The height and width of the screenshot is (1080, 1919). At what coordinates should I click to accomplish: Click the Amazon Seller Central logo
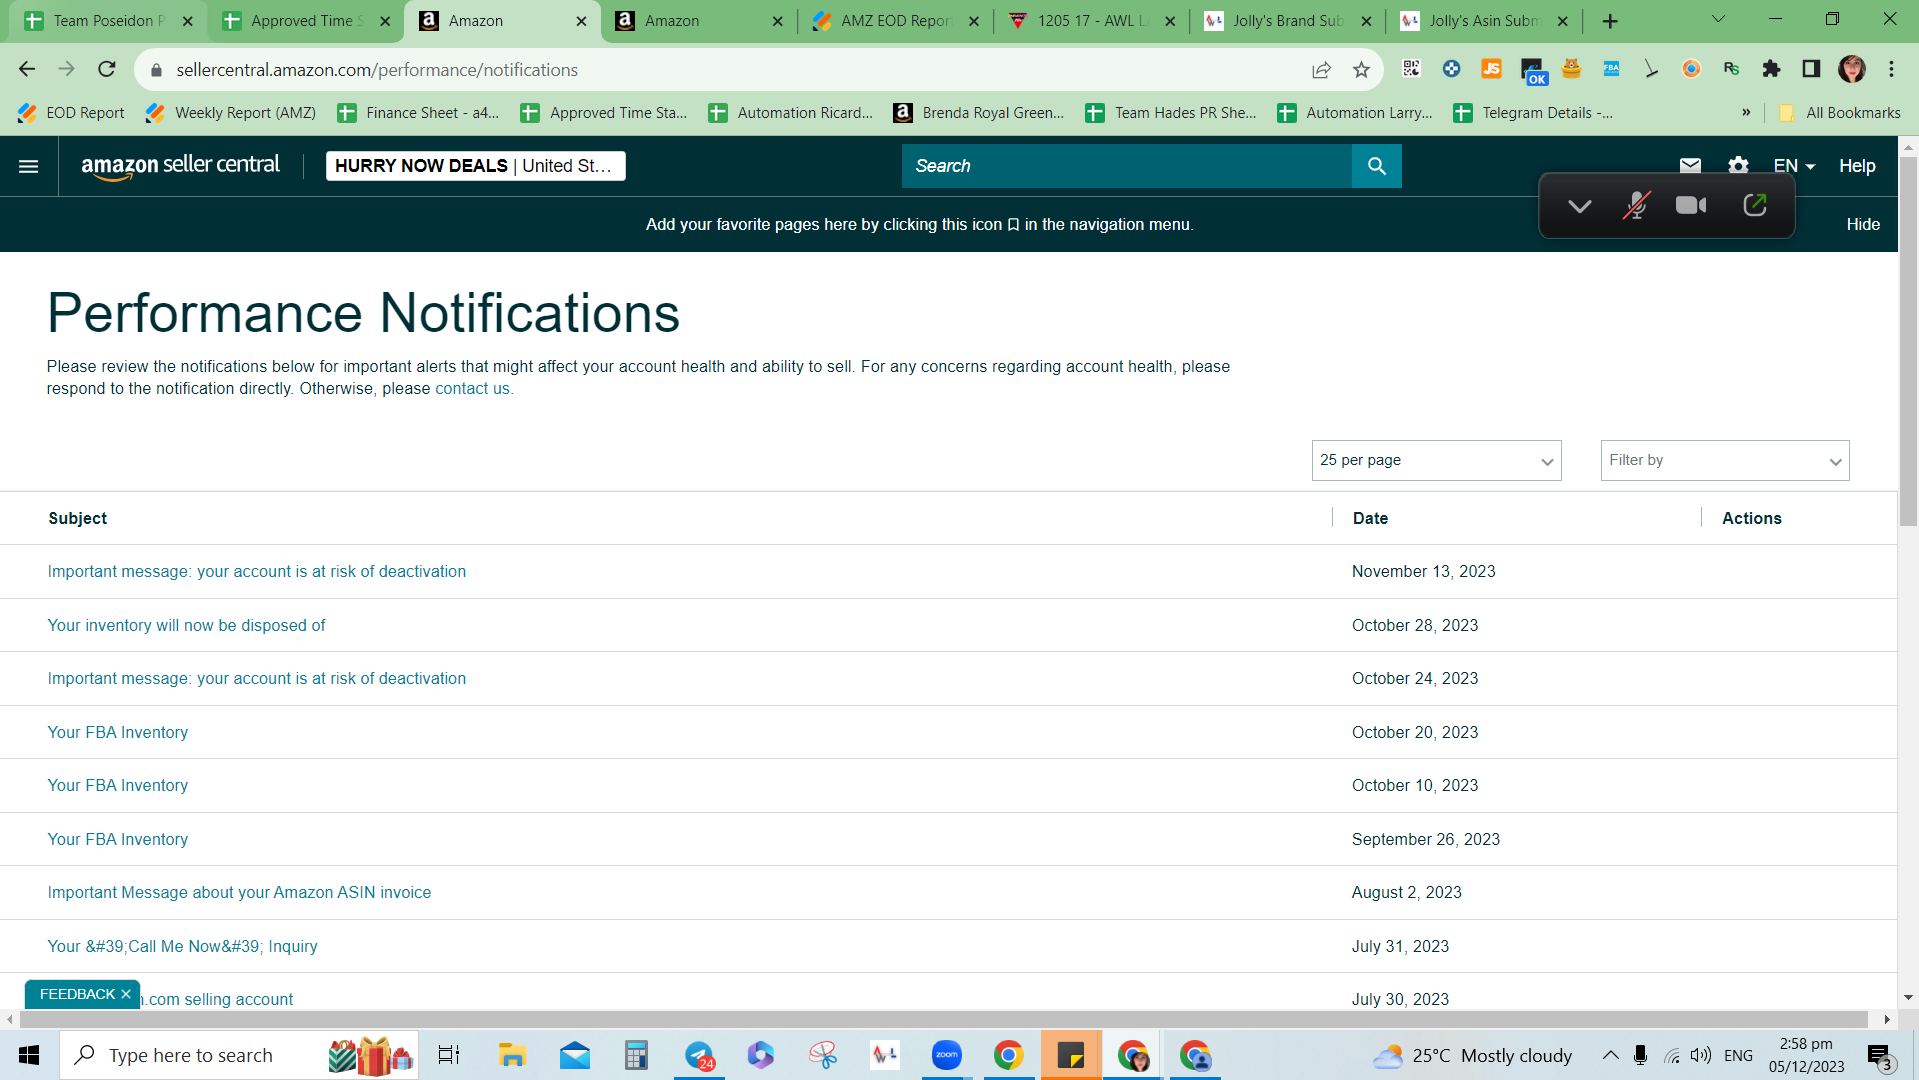(180, 166)
